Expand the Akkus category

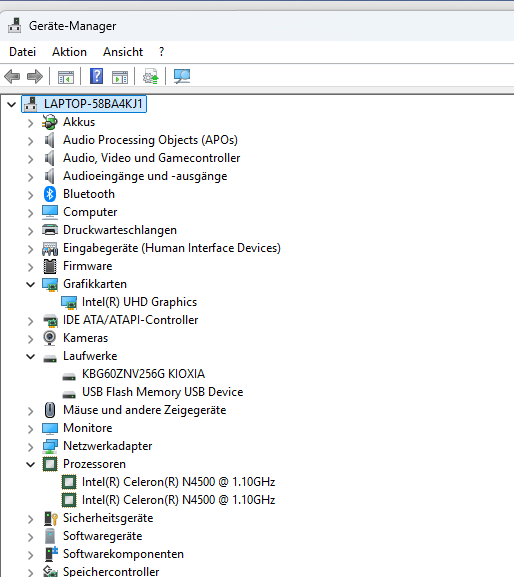[31, 123]
